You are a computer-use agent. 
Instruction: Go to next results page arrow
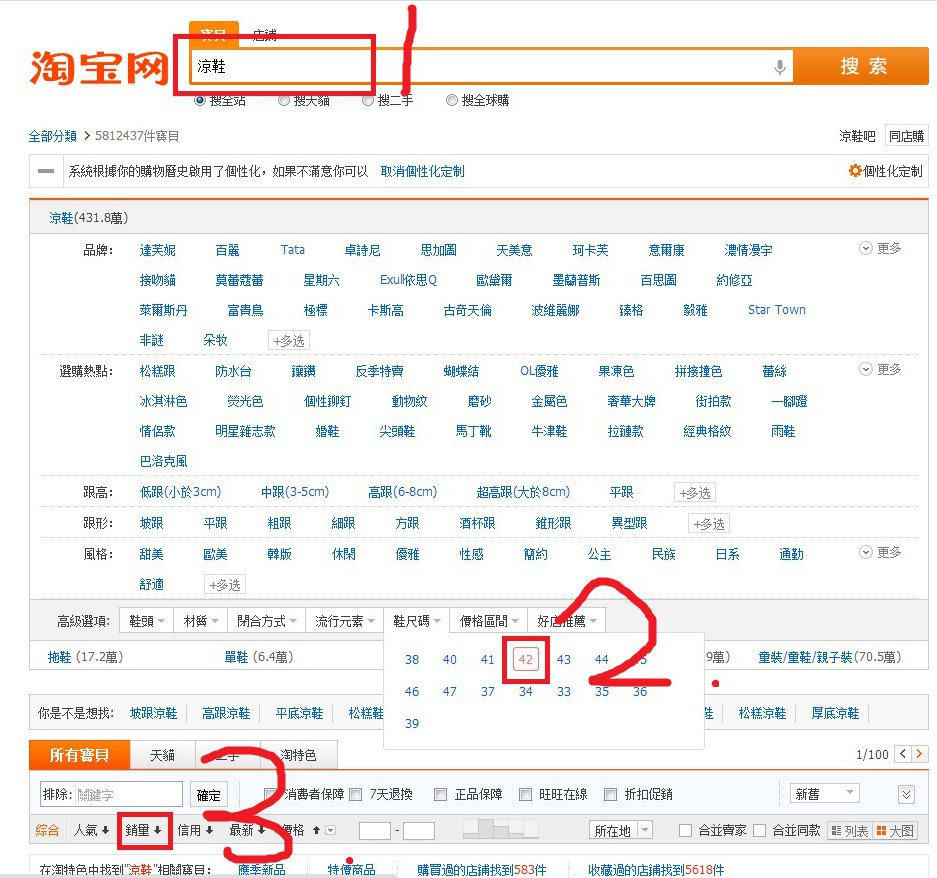(919, 754)
